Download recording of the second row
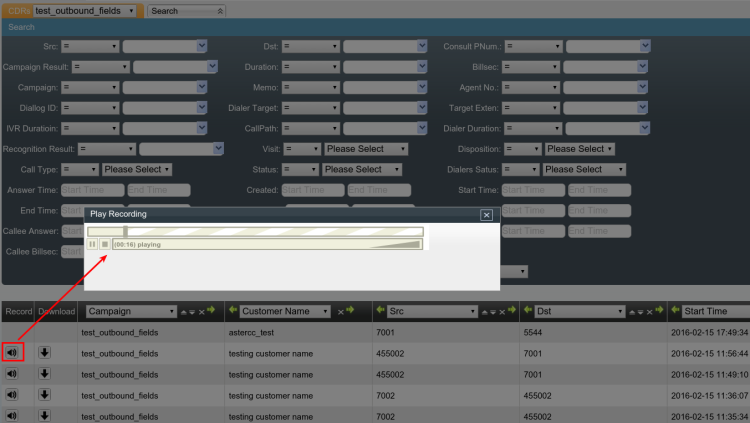Viewport: 750px width, 423px height. click(44, 373)
